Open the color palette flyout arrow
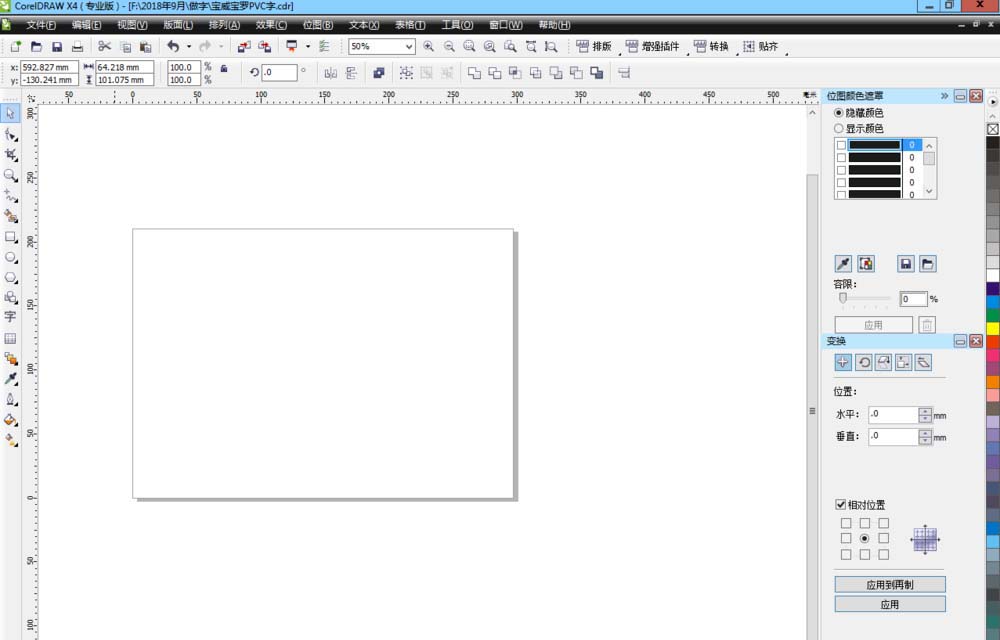The width and height of the screenshot is (1000, 640). coord(993,101)
